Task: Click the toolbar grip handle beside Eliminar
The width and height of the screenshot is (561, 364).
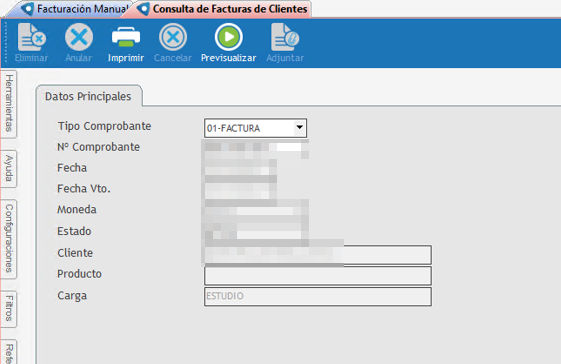Action: [x=5, y=43]
